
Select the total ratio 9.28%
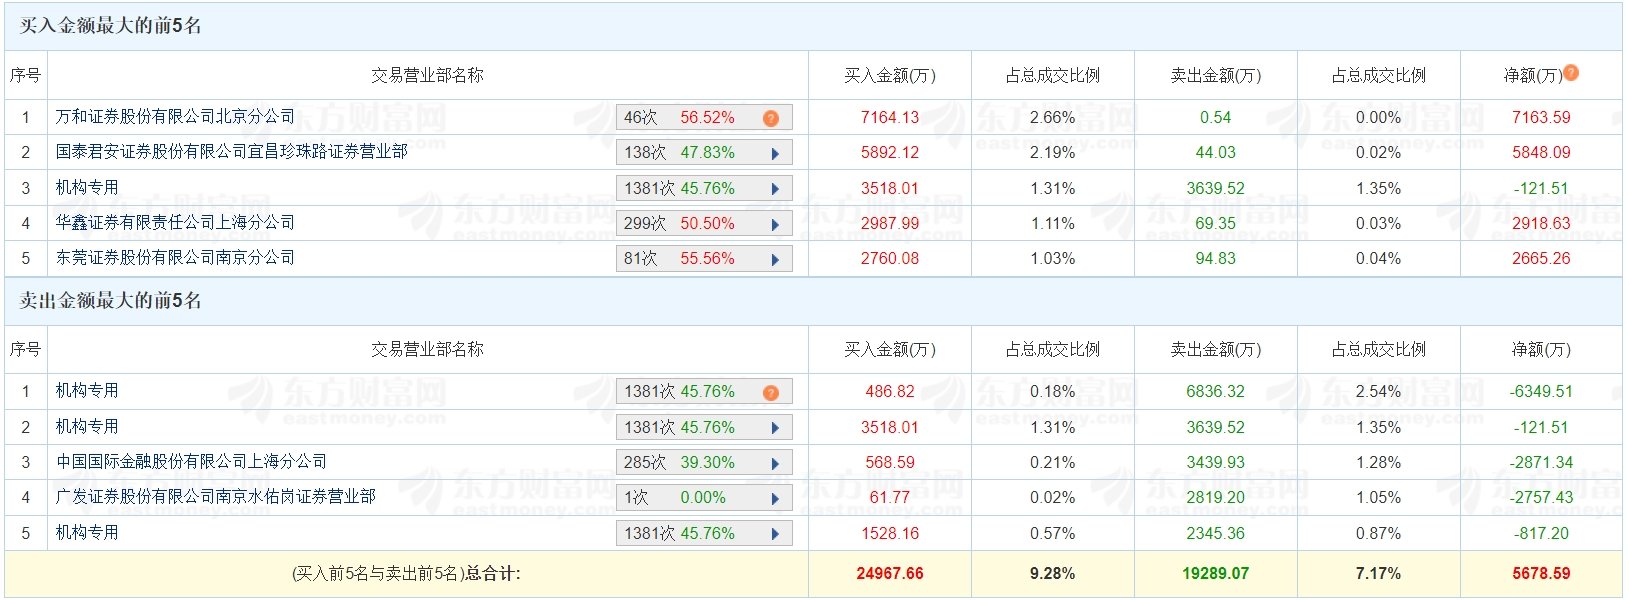[x=1052, y=574]
